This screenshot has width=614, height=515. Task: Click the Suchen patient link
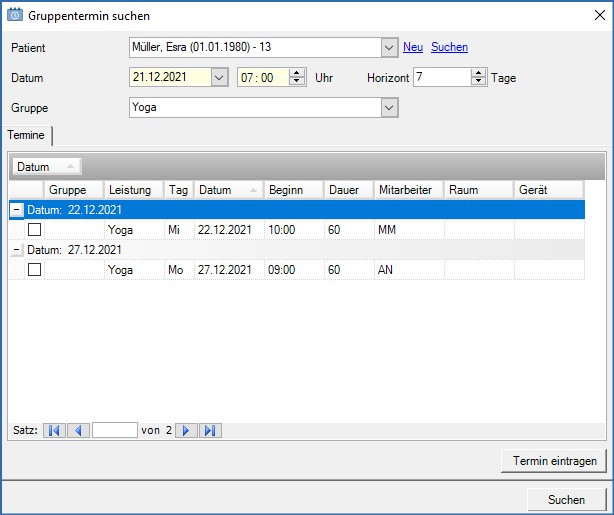[449, 47]
